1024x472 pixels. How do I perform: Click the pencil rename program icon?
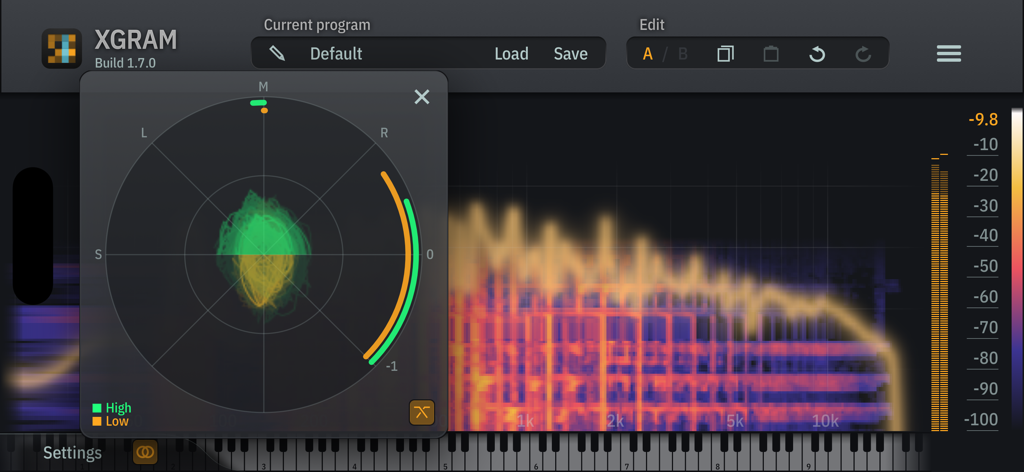(277, 54)
